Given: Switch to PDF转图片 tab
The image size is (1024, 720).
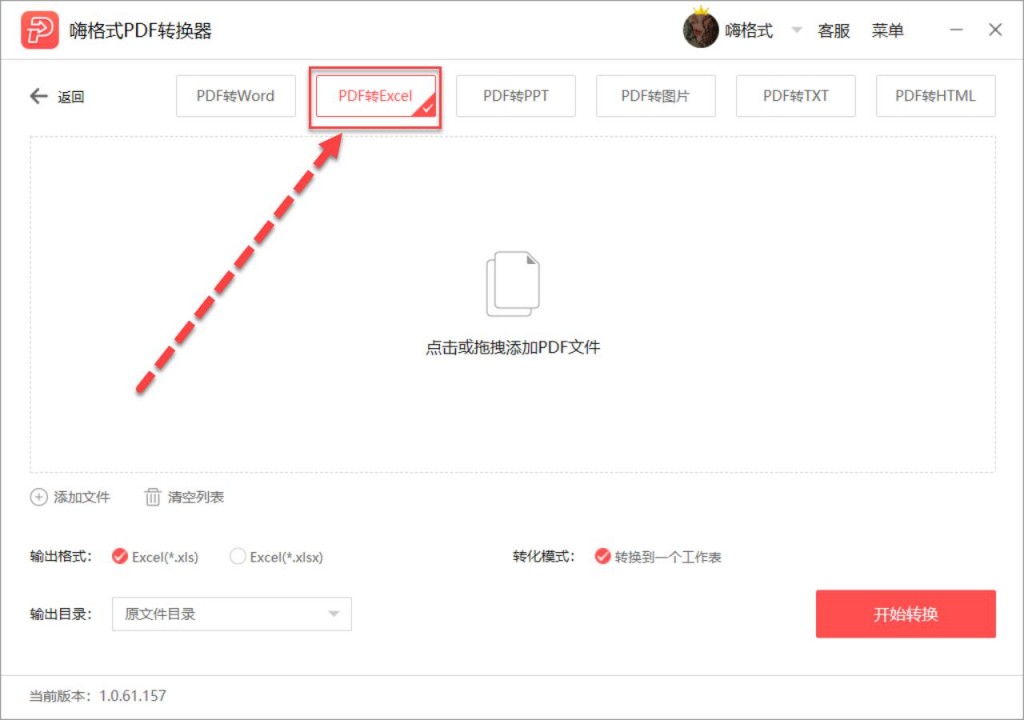Looking at the screenshot, I should [656, 96].
